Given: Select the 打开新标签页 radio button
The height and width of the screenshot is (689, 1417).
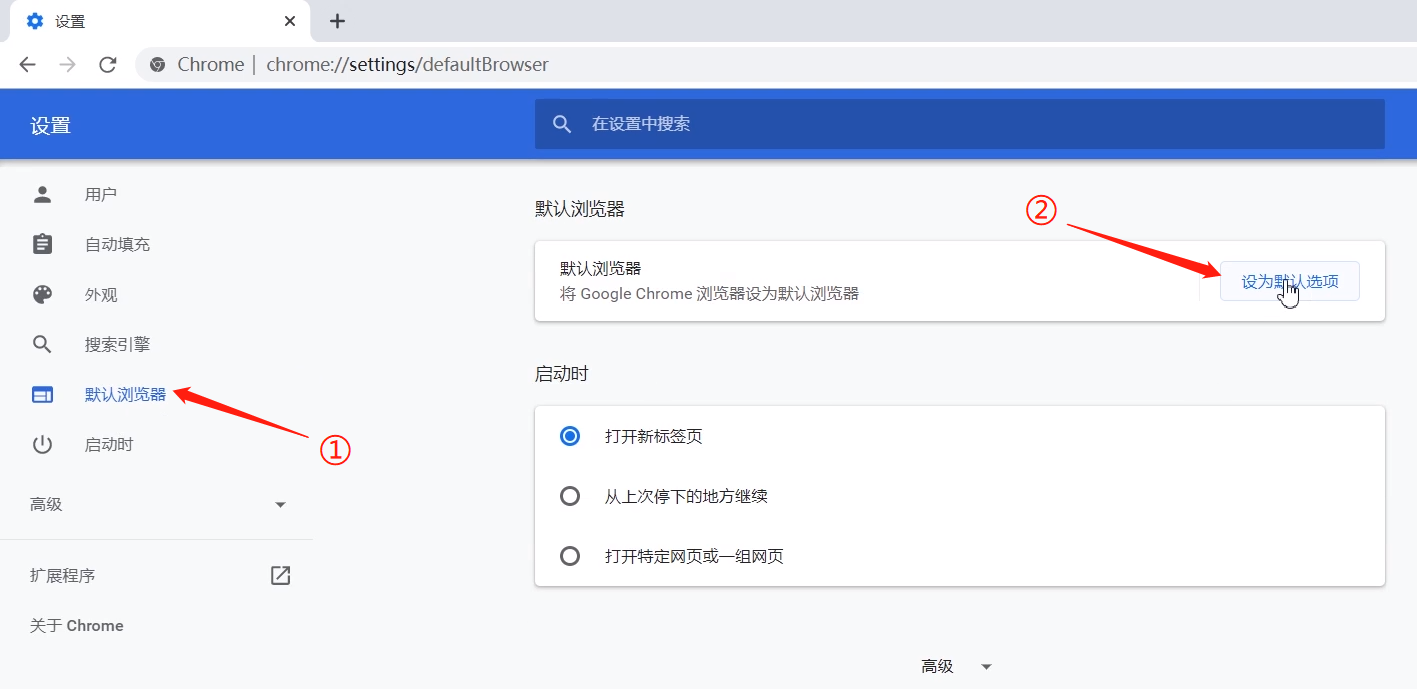Looking at the screenshot, I should 570,436.
